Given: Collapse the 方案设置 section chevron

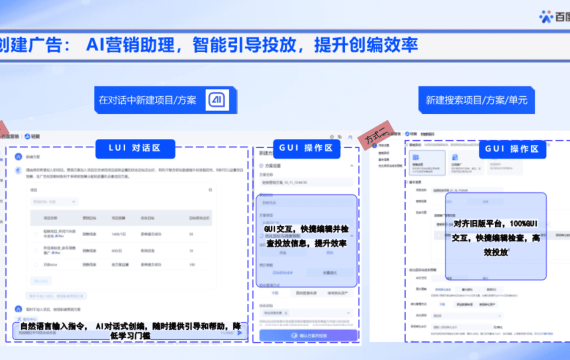Looking at the screenshot, I should [352, 166].
